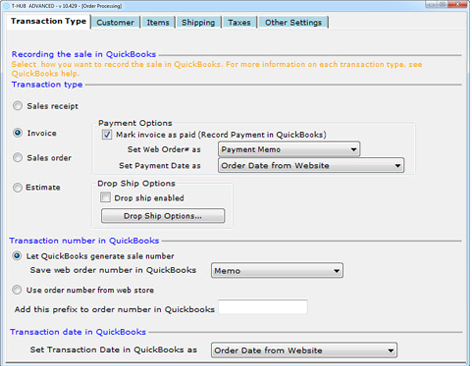Viewport: 472px width, 366px height.
Task: Choose the Sales order radio option
Action: [x=18, y=157]
